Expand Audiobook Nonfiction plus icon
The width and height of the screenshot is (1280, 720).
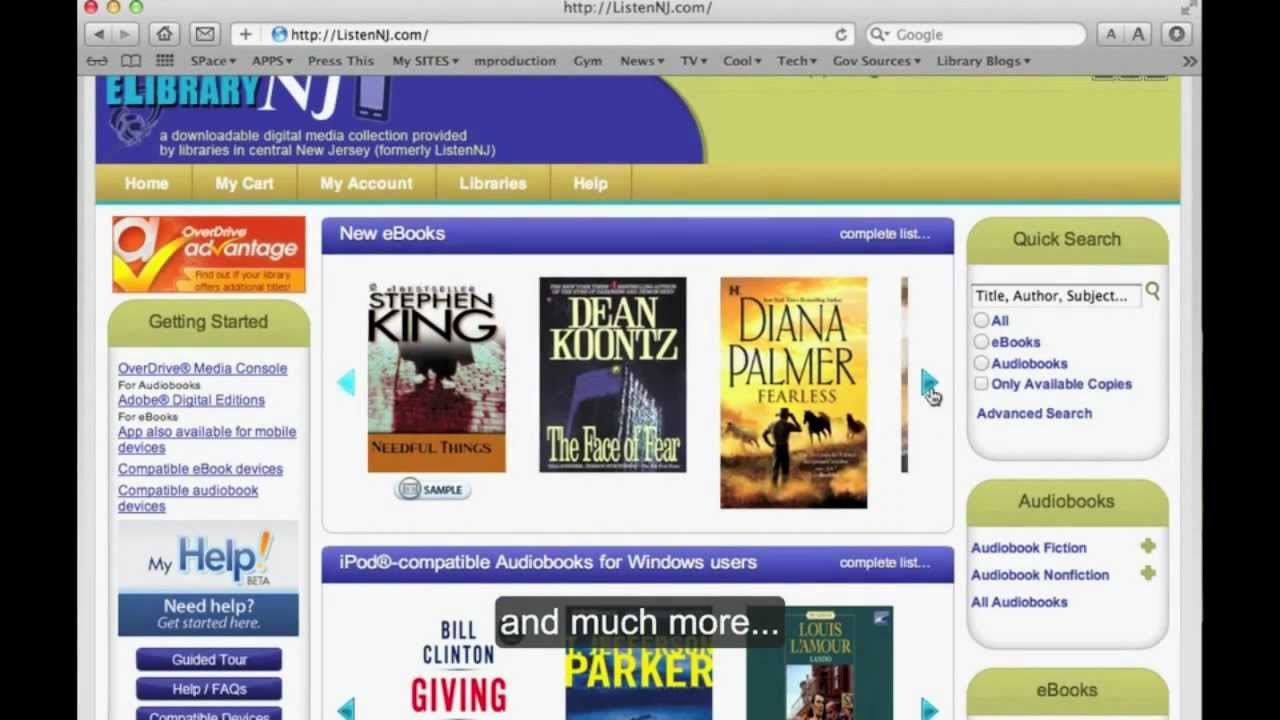click(x=1148, y=573)
